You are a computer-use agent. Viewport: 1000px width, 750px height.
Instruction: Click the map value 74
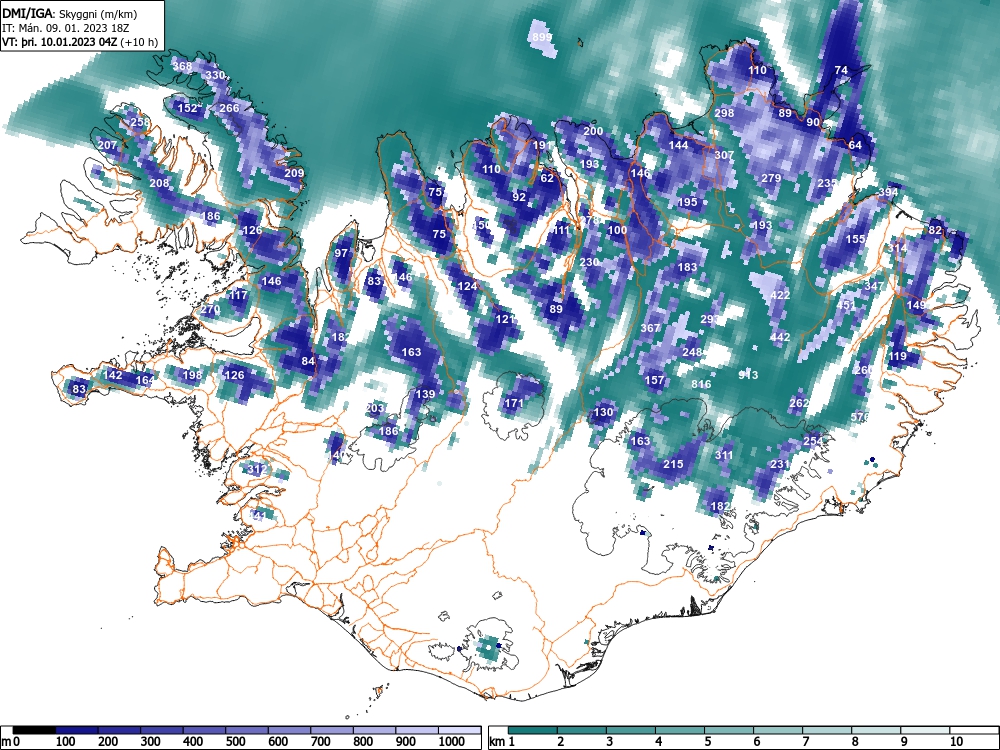click(841, 70)
